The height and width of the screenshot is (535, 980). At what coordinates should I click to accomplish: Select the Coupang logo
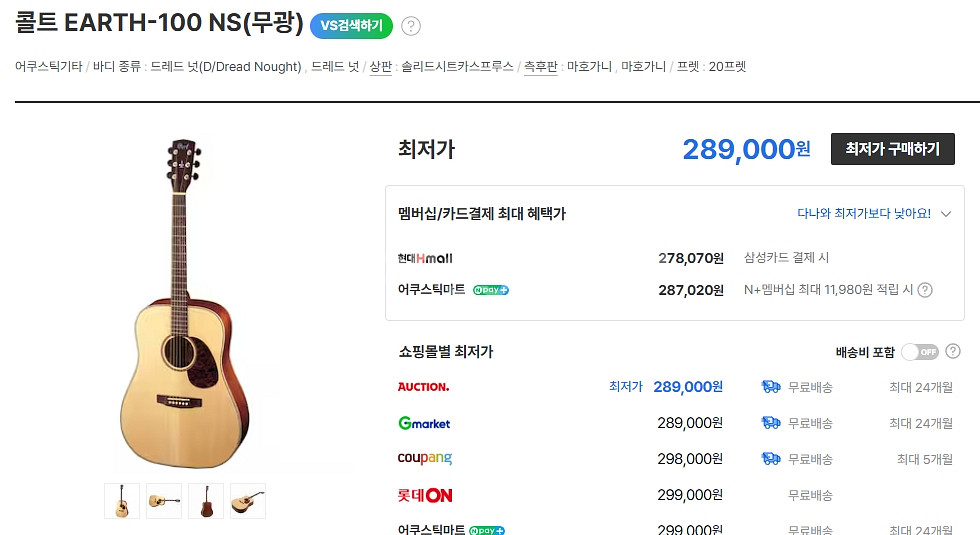pos(425,458)
